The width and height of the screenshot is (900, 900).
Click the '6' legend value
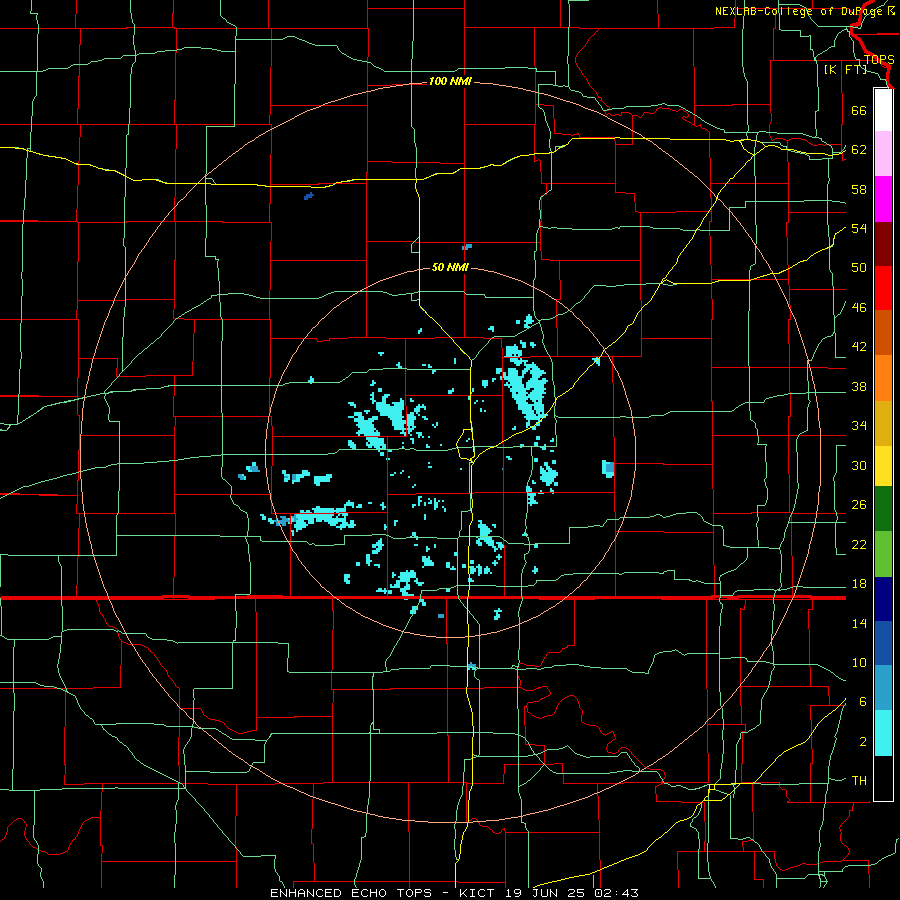click(862, 701)
